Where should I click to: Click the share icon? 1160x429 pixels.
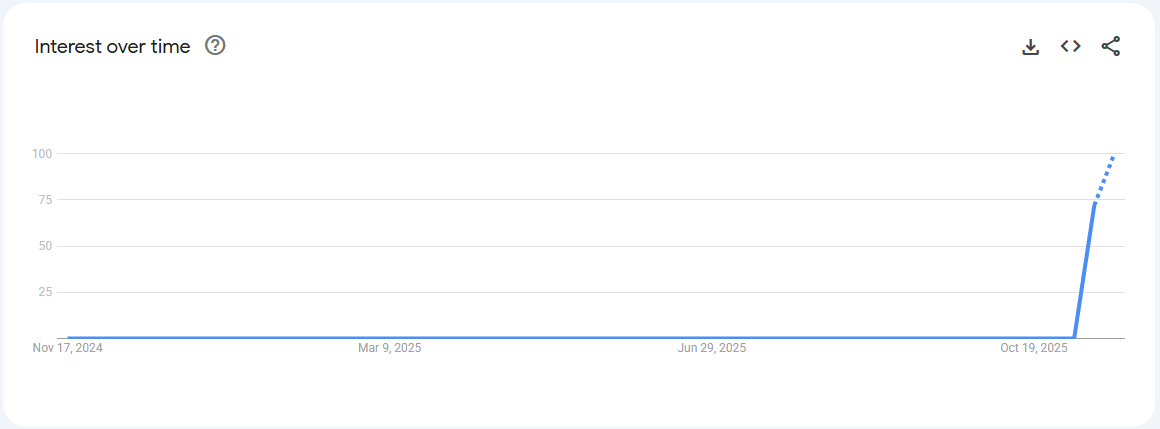tap(1110, 46)
